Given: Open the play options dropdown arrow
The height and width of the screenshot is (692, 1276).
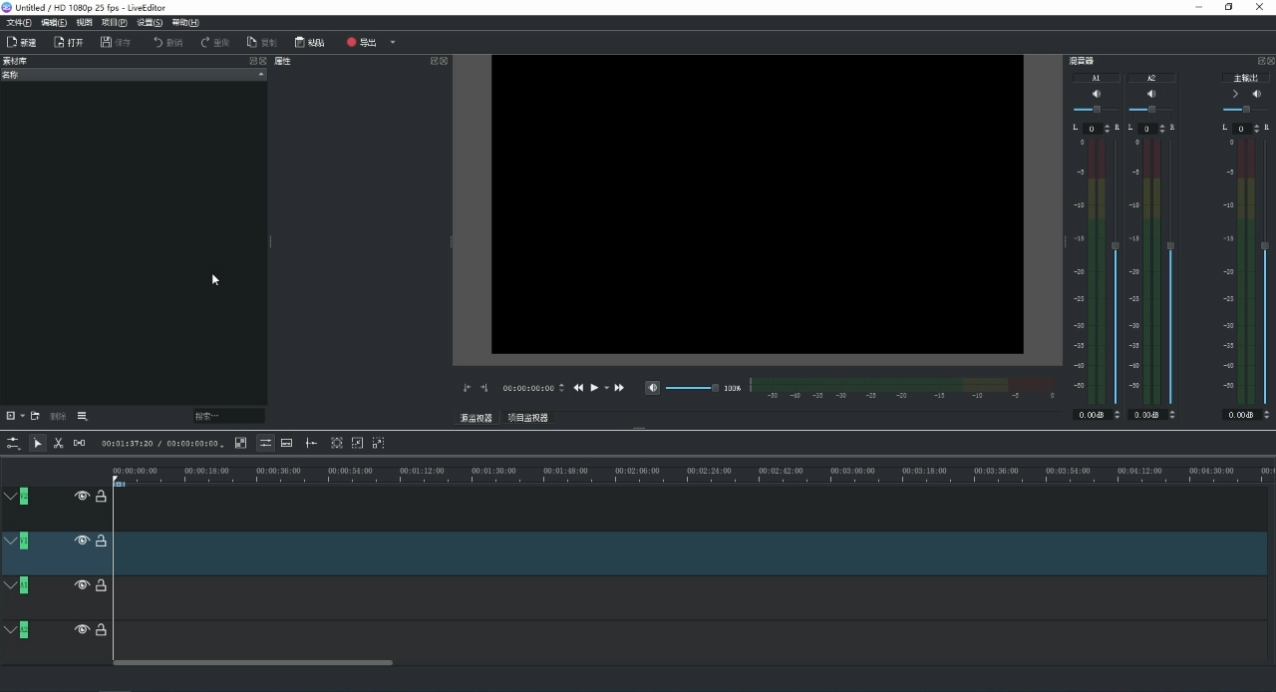Looking at the screenshot, I should click(606, 388).
